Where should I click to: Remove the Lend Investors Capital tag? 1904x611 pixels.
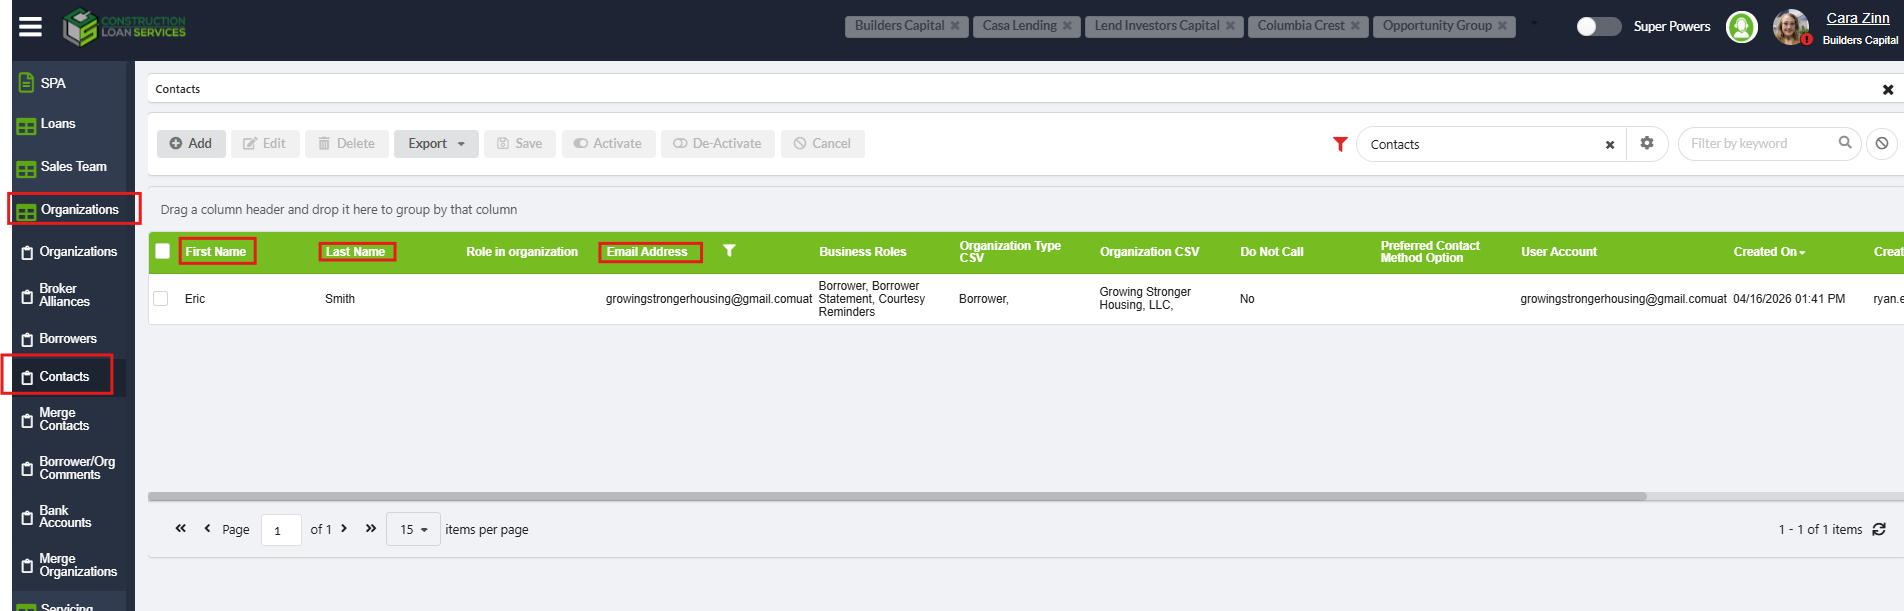tap(1230, 26)
